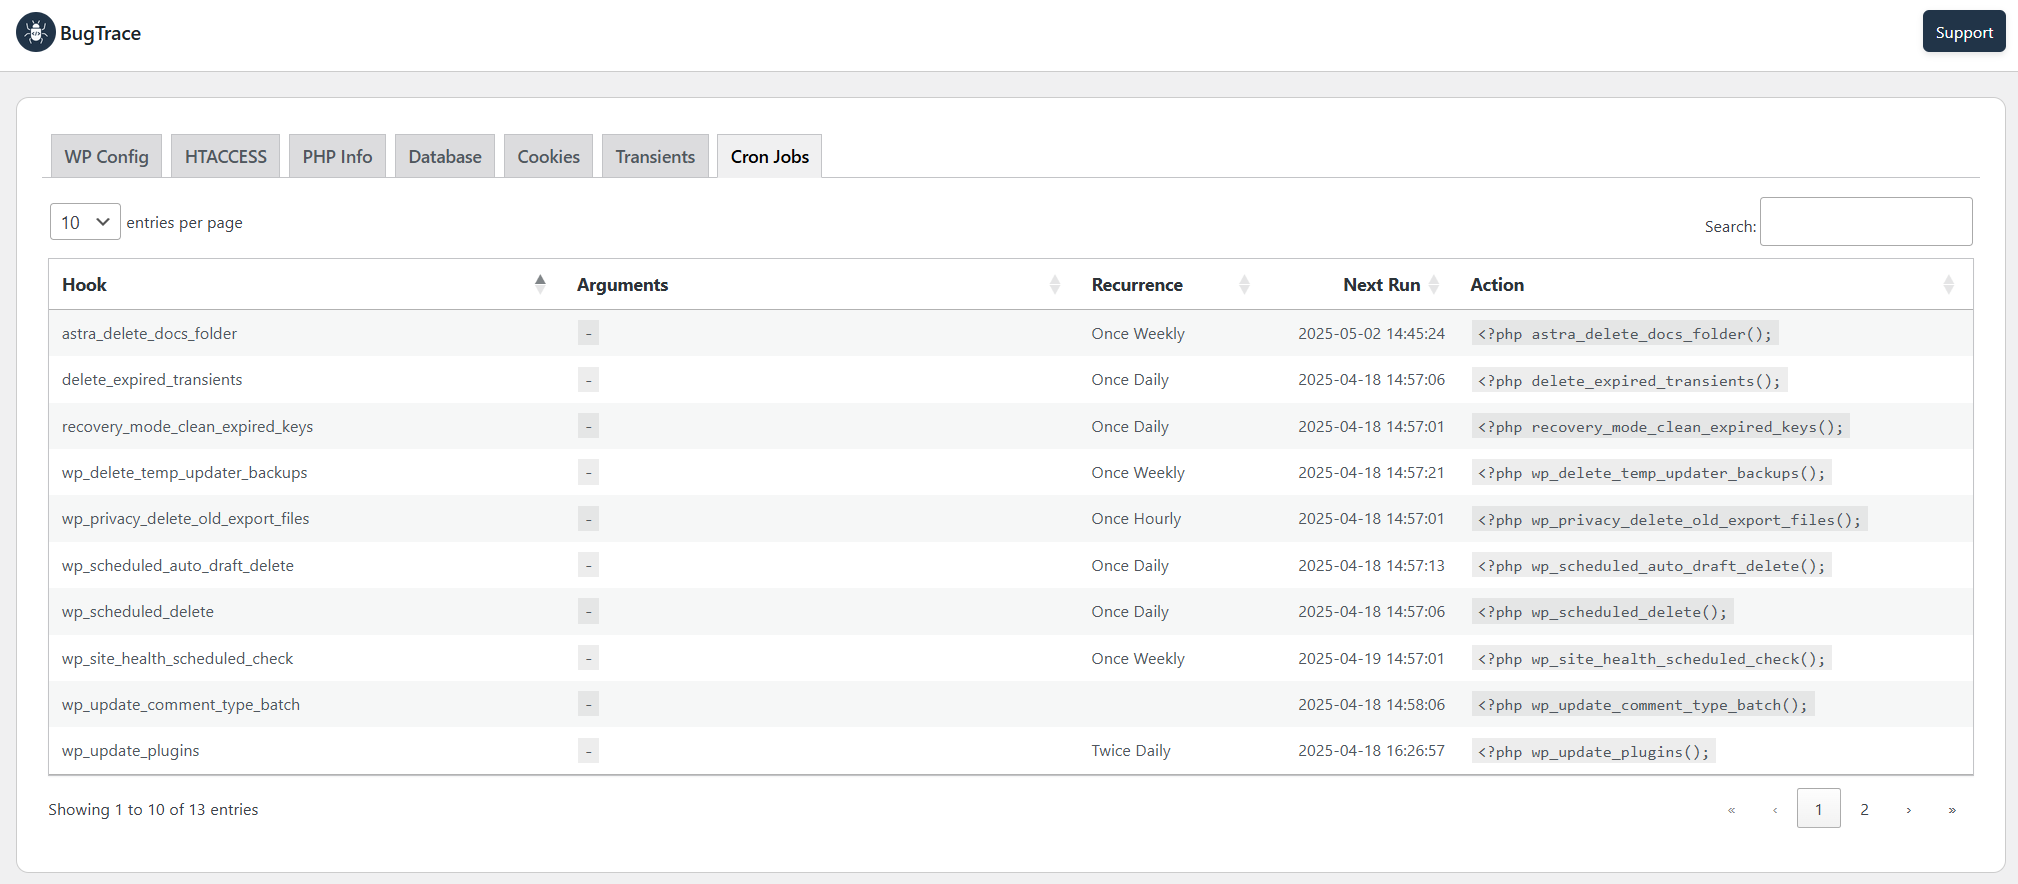Open the entries per page dropdown
Image resolution: width=2018 pixels, height=884 pixels.
[x=85, y=222]
